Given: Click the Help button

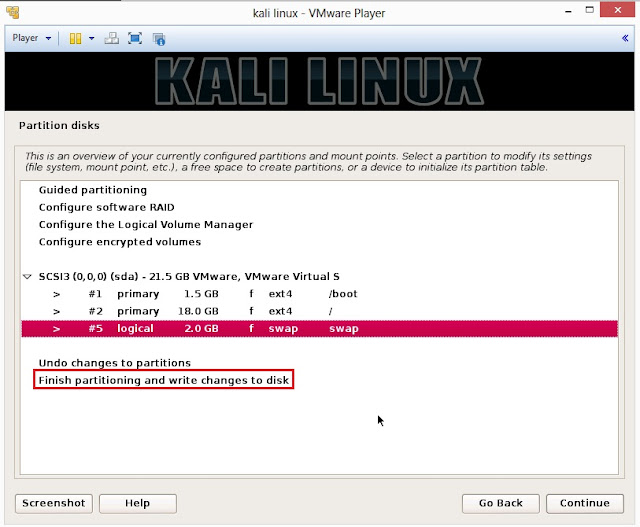Looking at the screenshot, I should [x=138, y=503].
